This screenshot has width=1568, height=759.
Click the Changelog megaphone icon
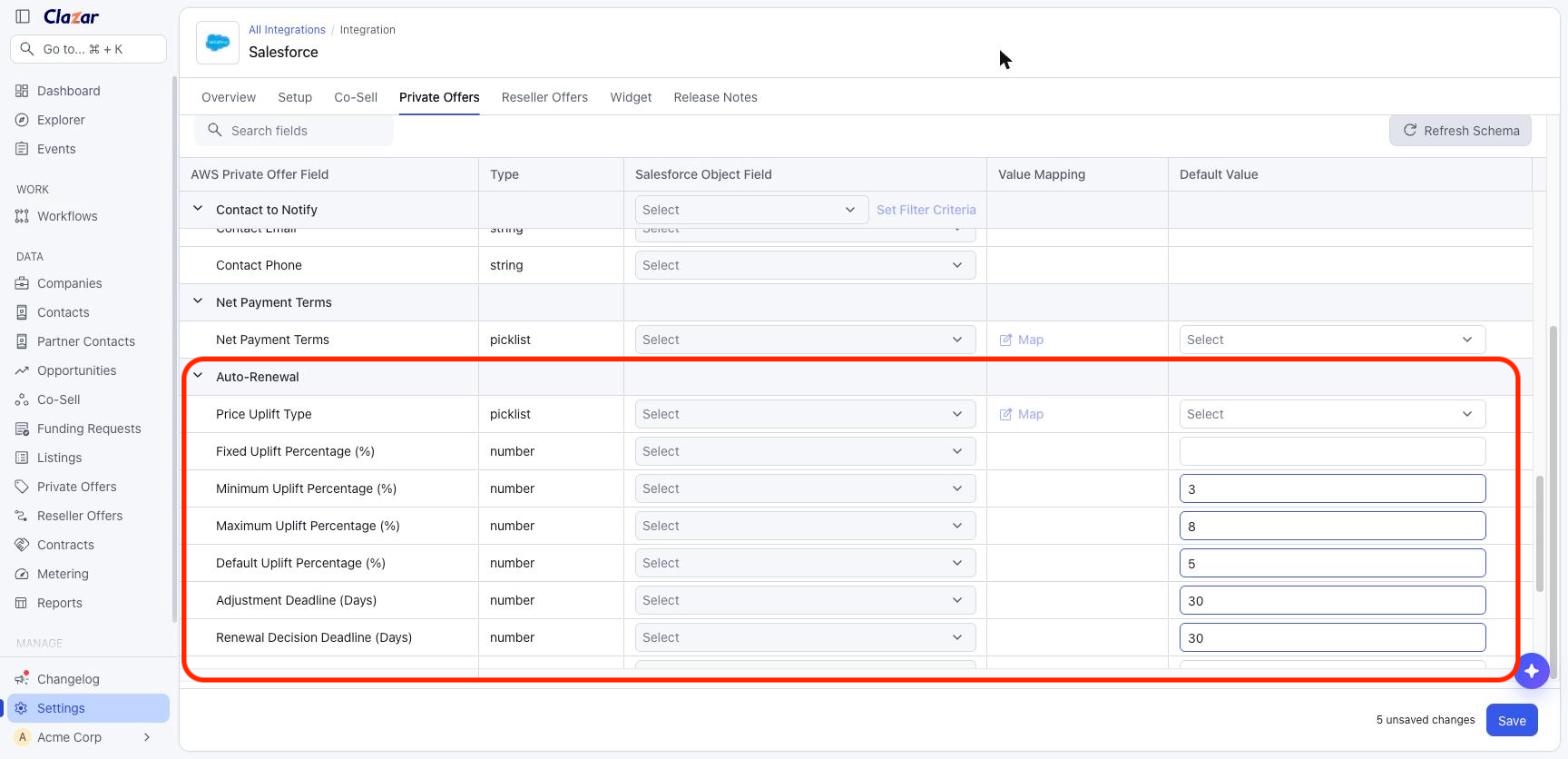click(x=22, y=679)
